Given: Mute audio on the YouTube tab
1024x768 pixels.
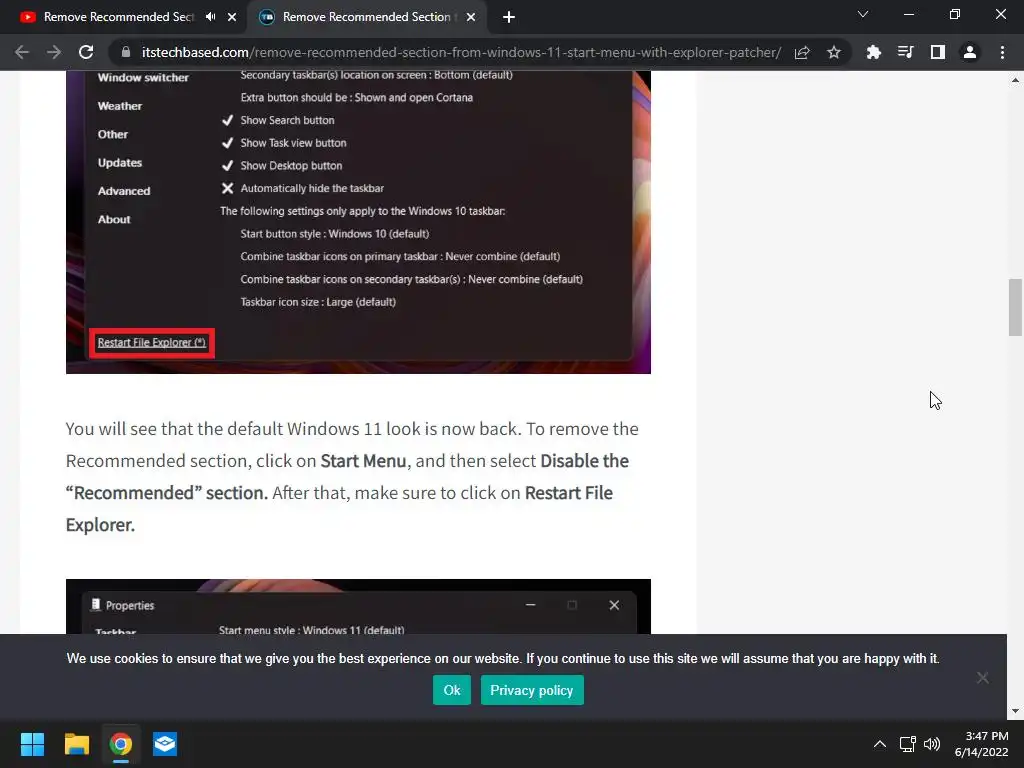Looking at the screenshot, I should tap(210, 17).
